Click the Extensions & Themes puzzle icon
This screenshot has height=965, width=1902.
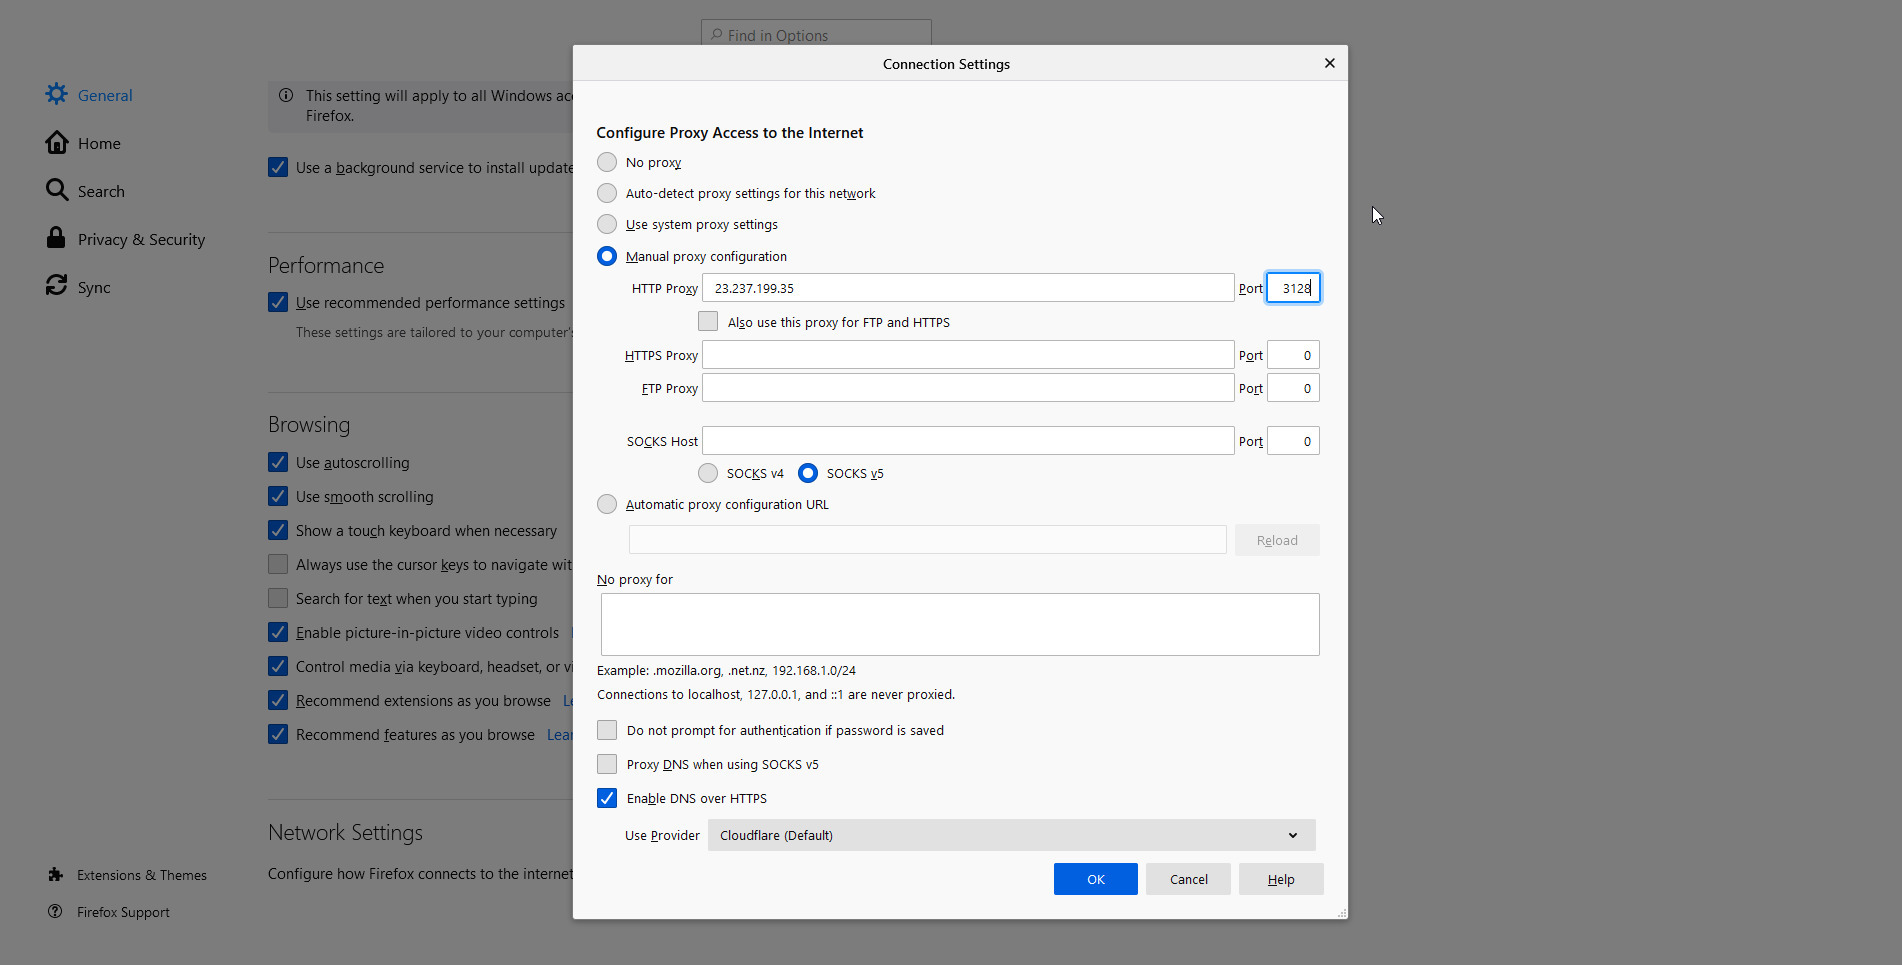(56, 875)
